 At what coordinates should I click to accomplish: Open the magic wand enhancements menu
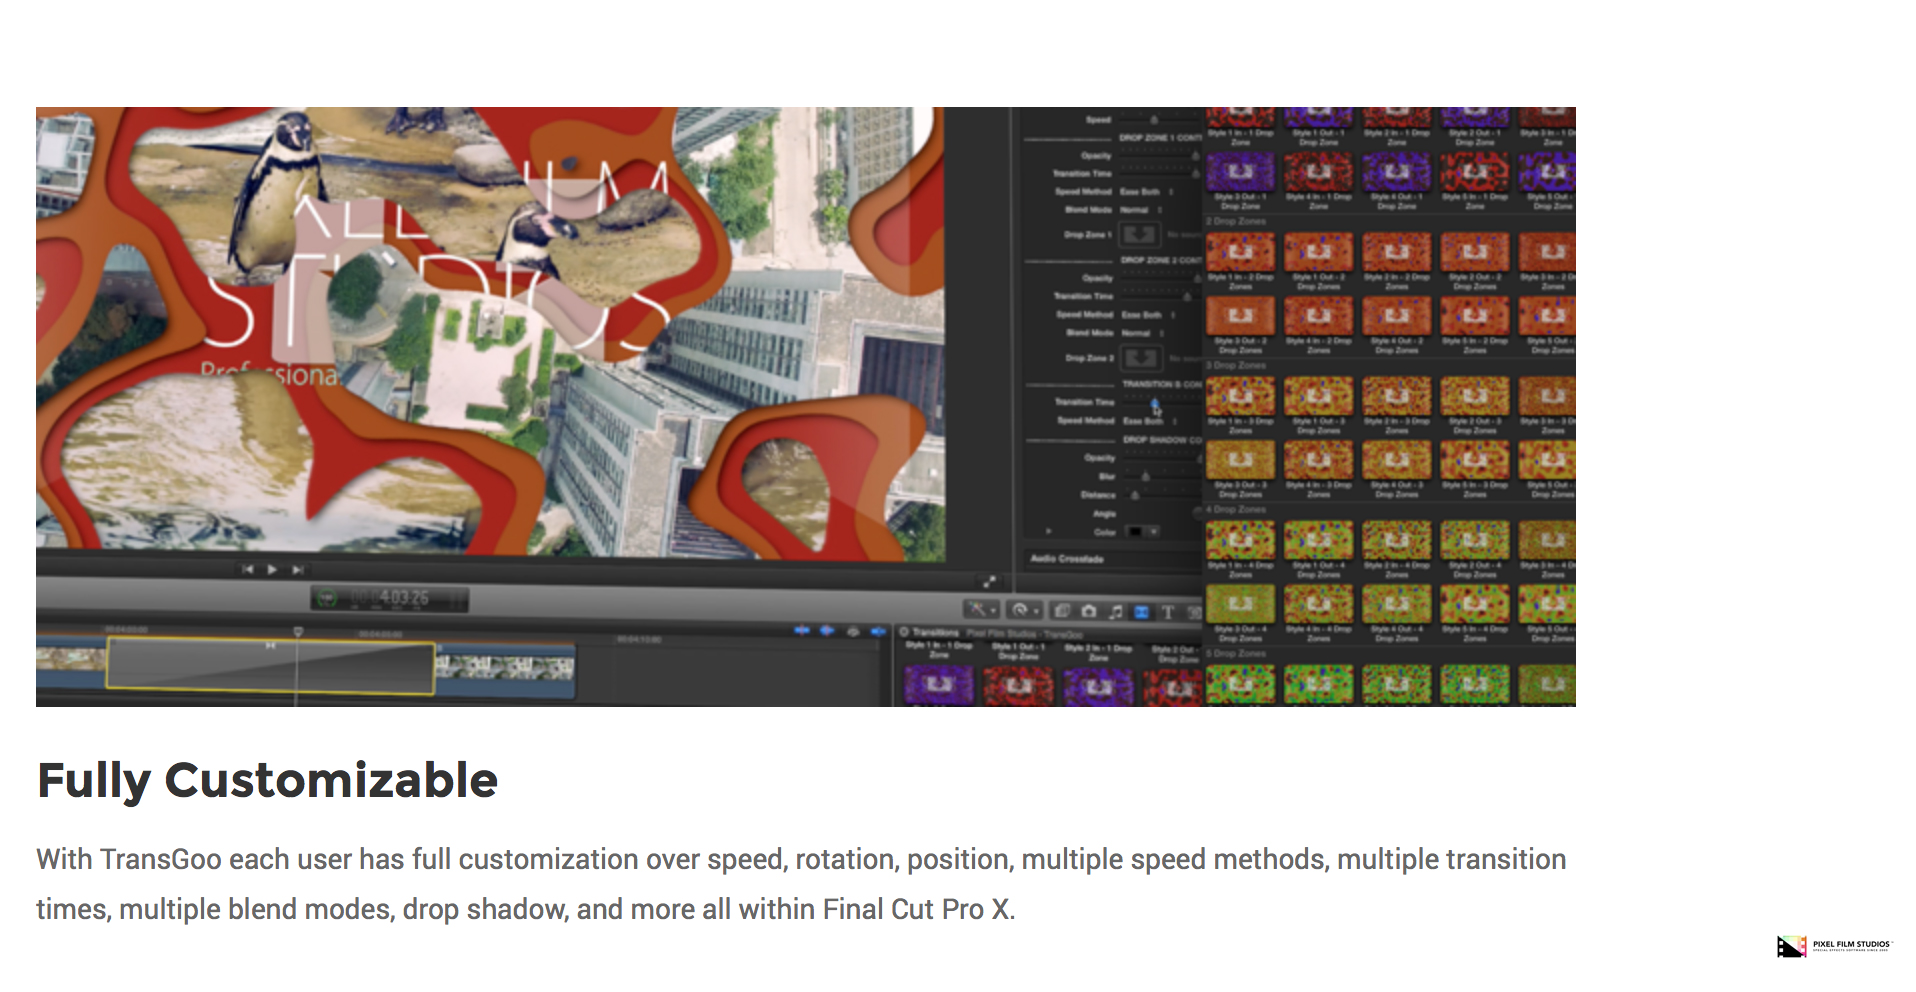tap(980, 610)
